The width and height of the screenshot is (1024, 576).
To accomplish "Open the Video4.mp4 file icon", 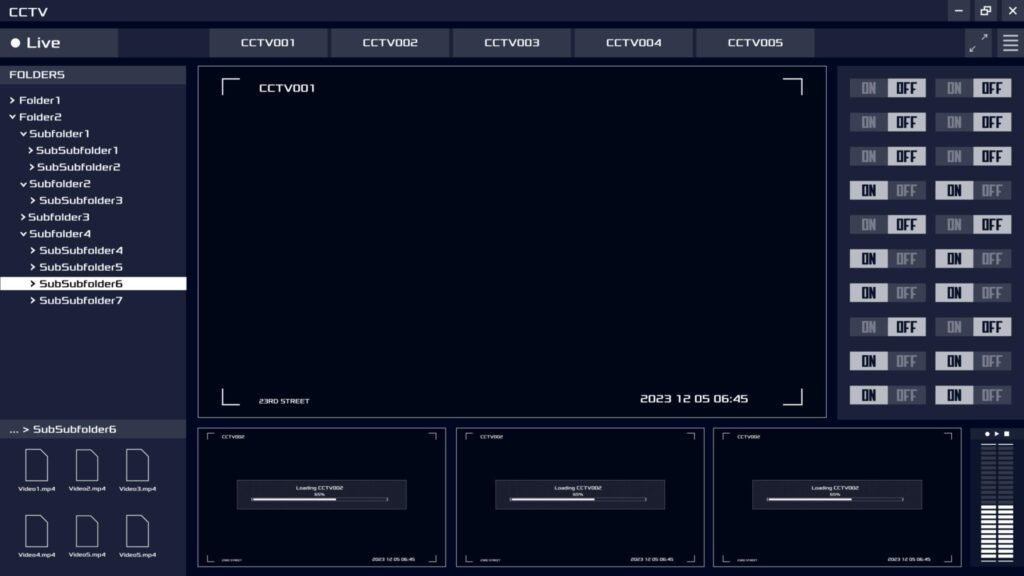I will [x=36, y=532].
